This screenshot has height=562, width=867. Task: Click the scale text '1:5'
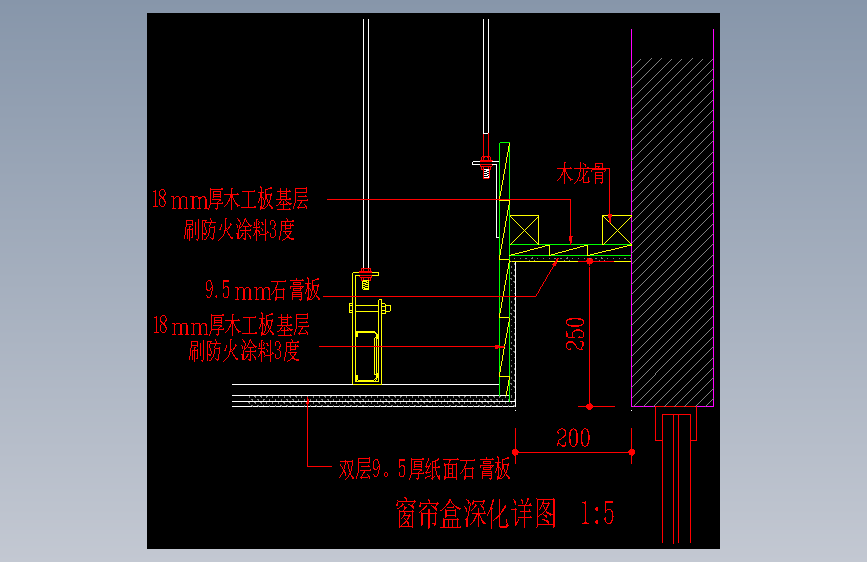click(597, 513)
